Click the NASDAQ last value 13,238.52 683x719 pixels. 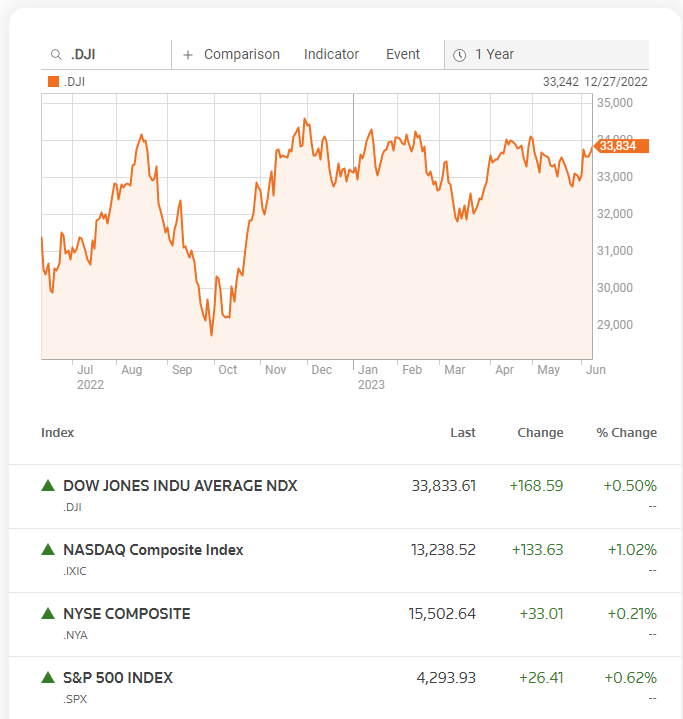[444, 550]
